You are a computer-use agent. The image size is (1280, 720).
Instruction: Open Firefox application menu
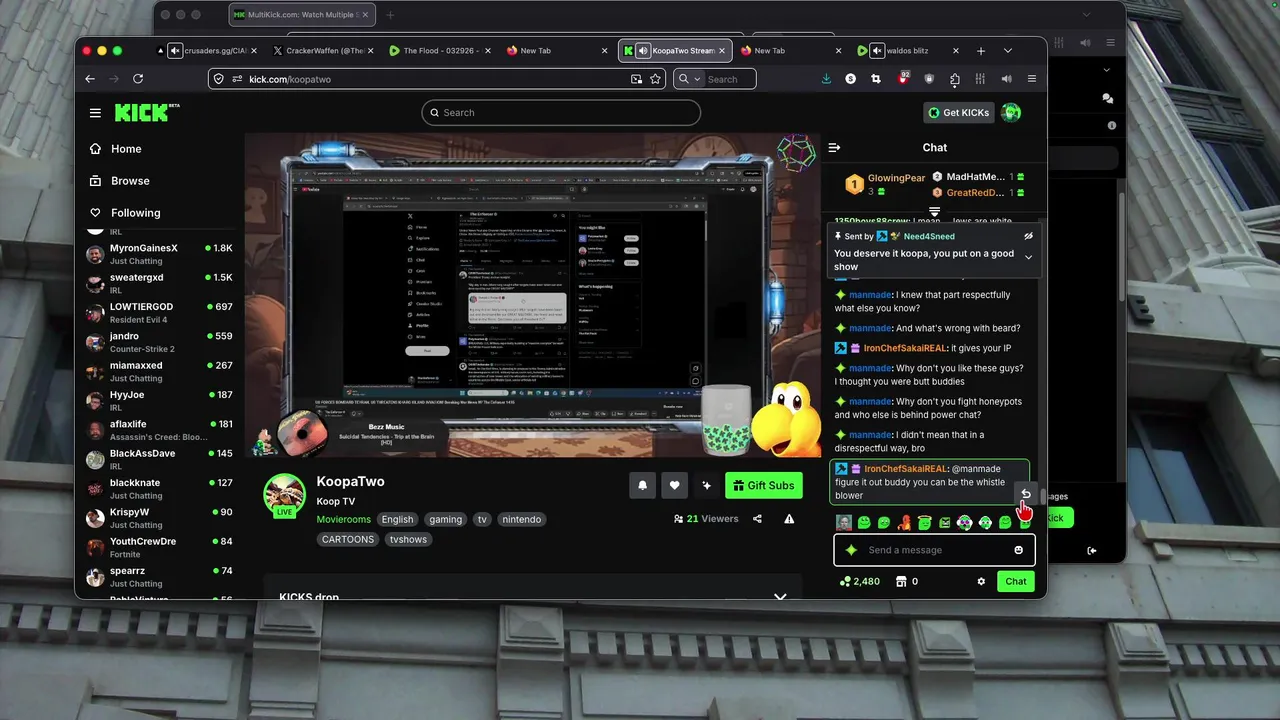[1032, 79]
